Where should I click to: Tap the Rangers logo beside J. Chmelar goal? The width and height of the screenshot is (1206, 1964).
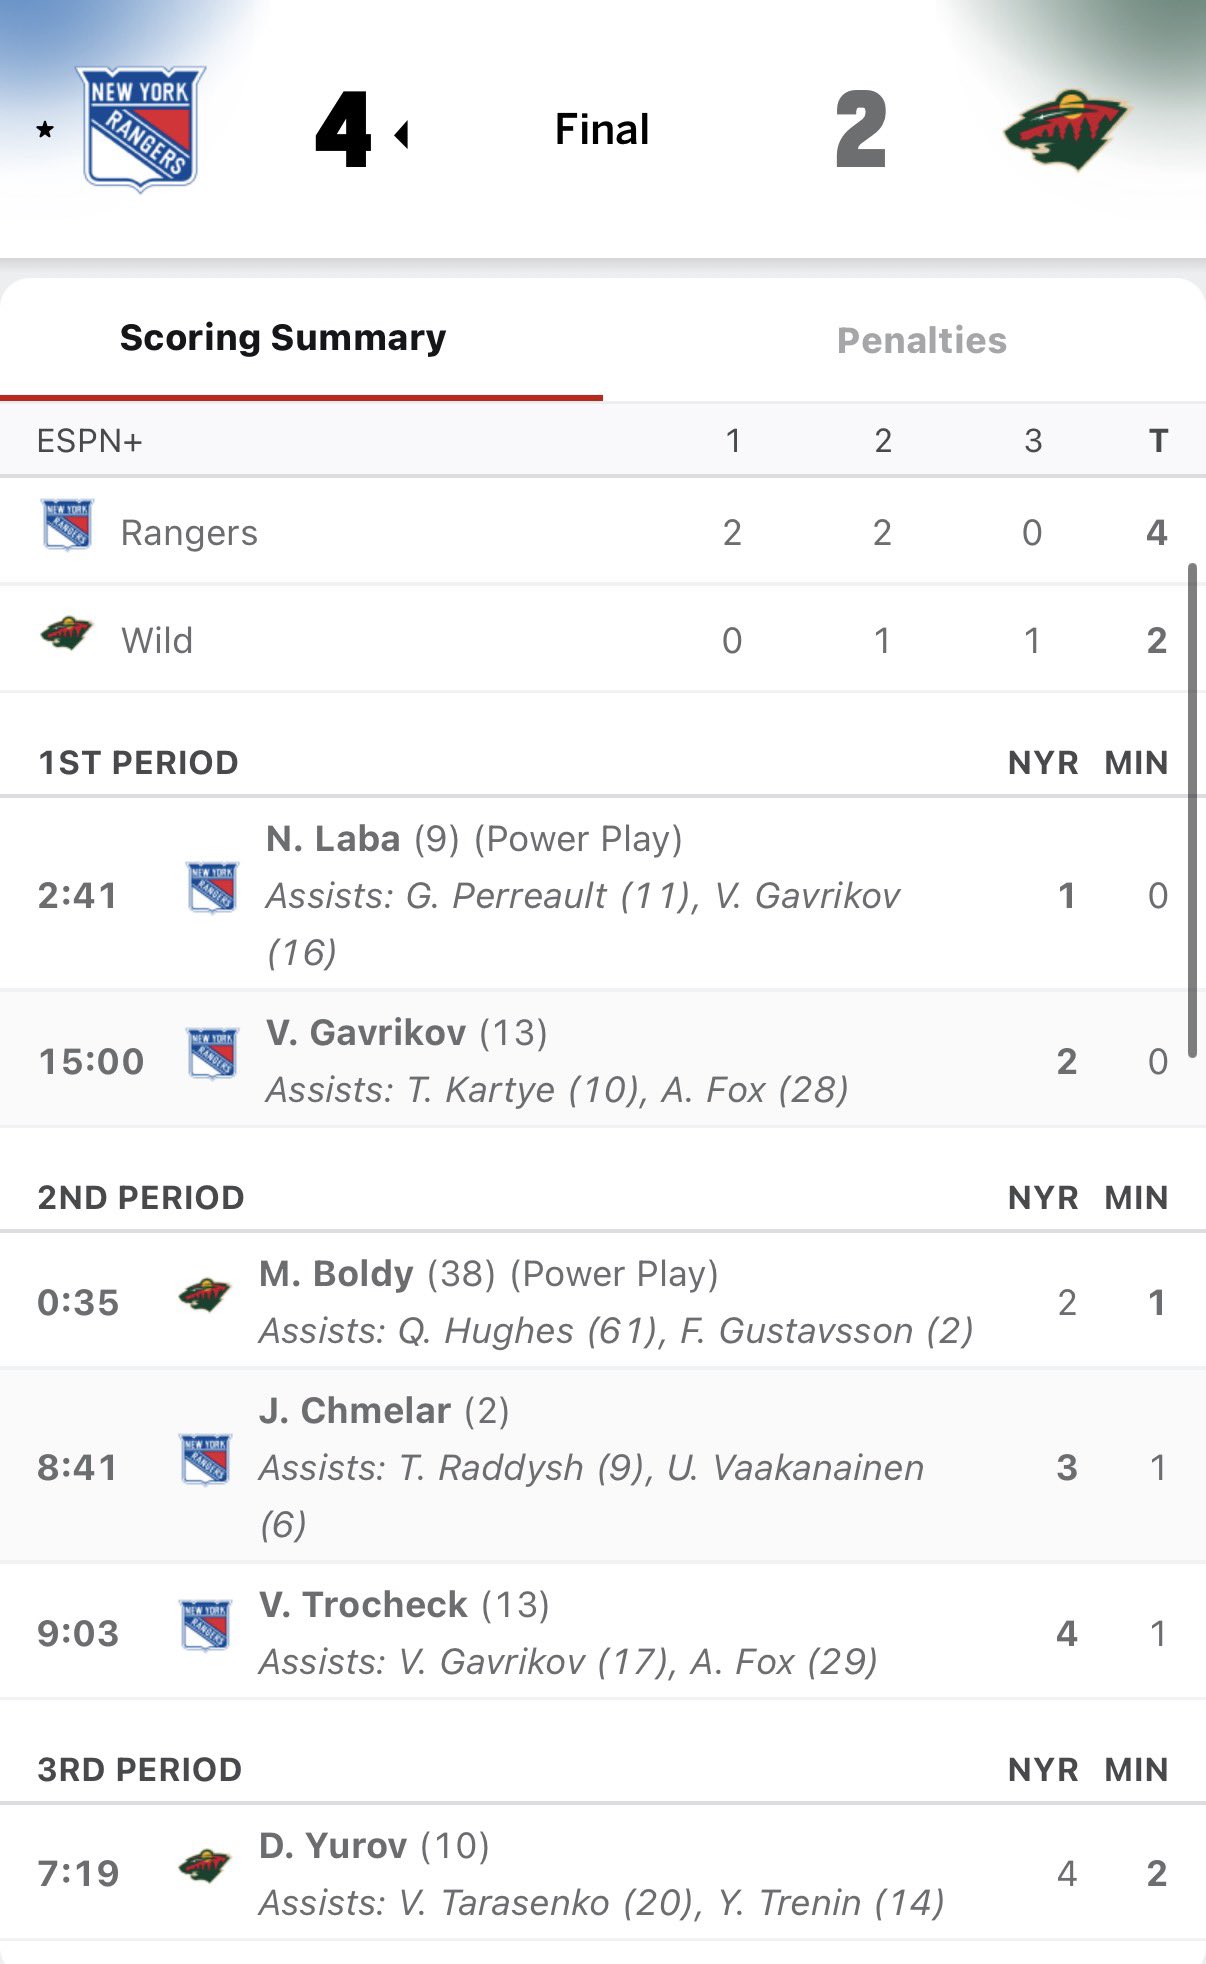(x=205, y=1460)
